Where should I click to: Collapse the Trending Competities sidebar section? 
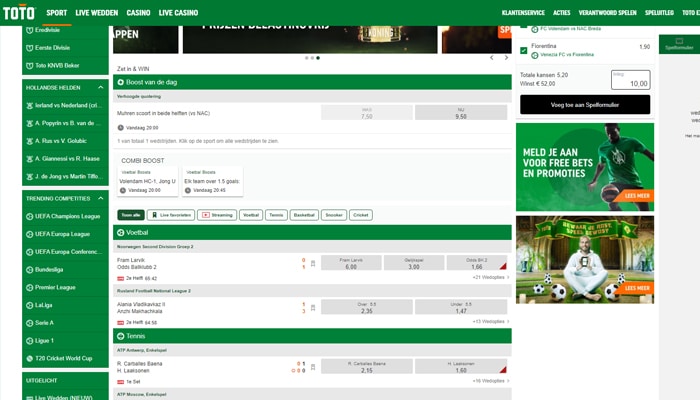[100, 198]
